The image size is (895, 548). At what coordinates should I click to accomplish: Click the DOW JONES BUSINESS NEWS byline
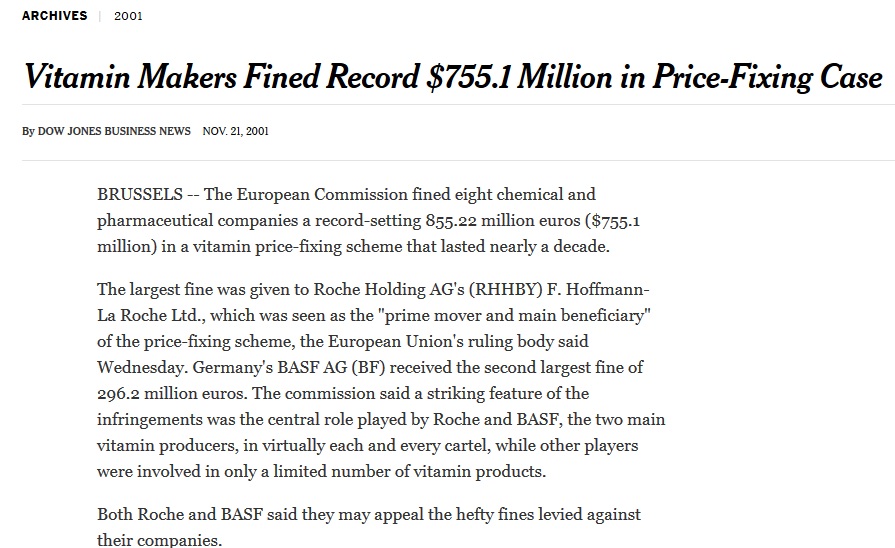tap(114, 131)
